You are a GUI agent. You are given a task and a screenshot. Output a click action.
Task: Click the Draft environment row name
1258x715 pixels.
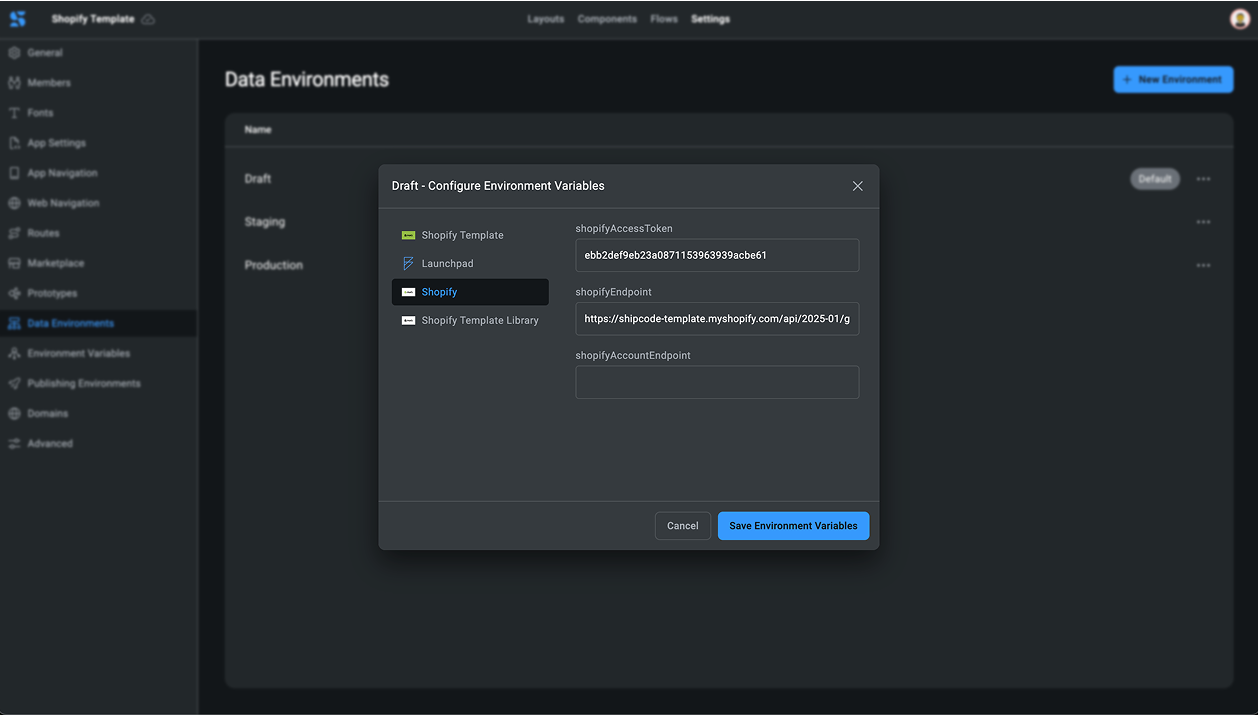click(258, 179)
